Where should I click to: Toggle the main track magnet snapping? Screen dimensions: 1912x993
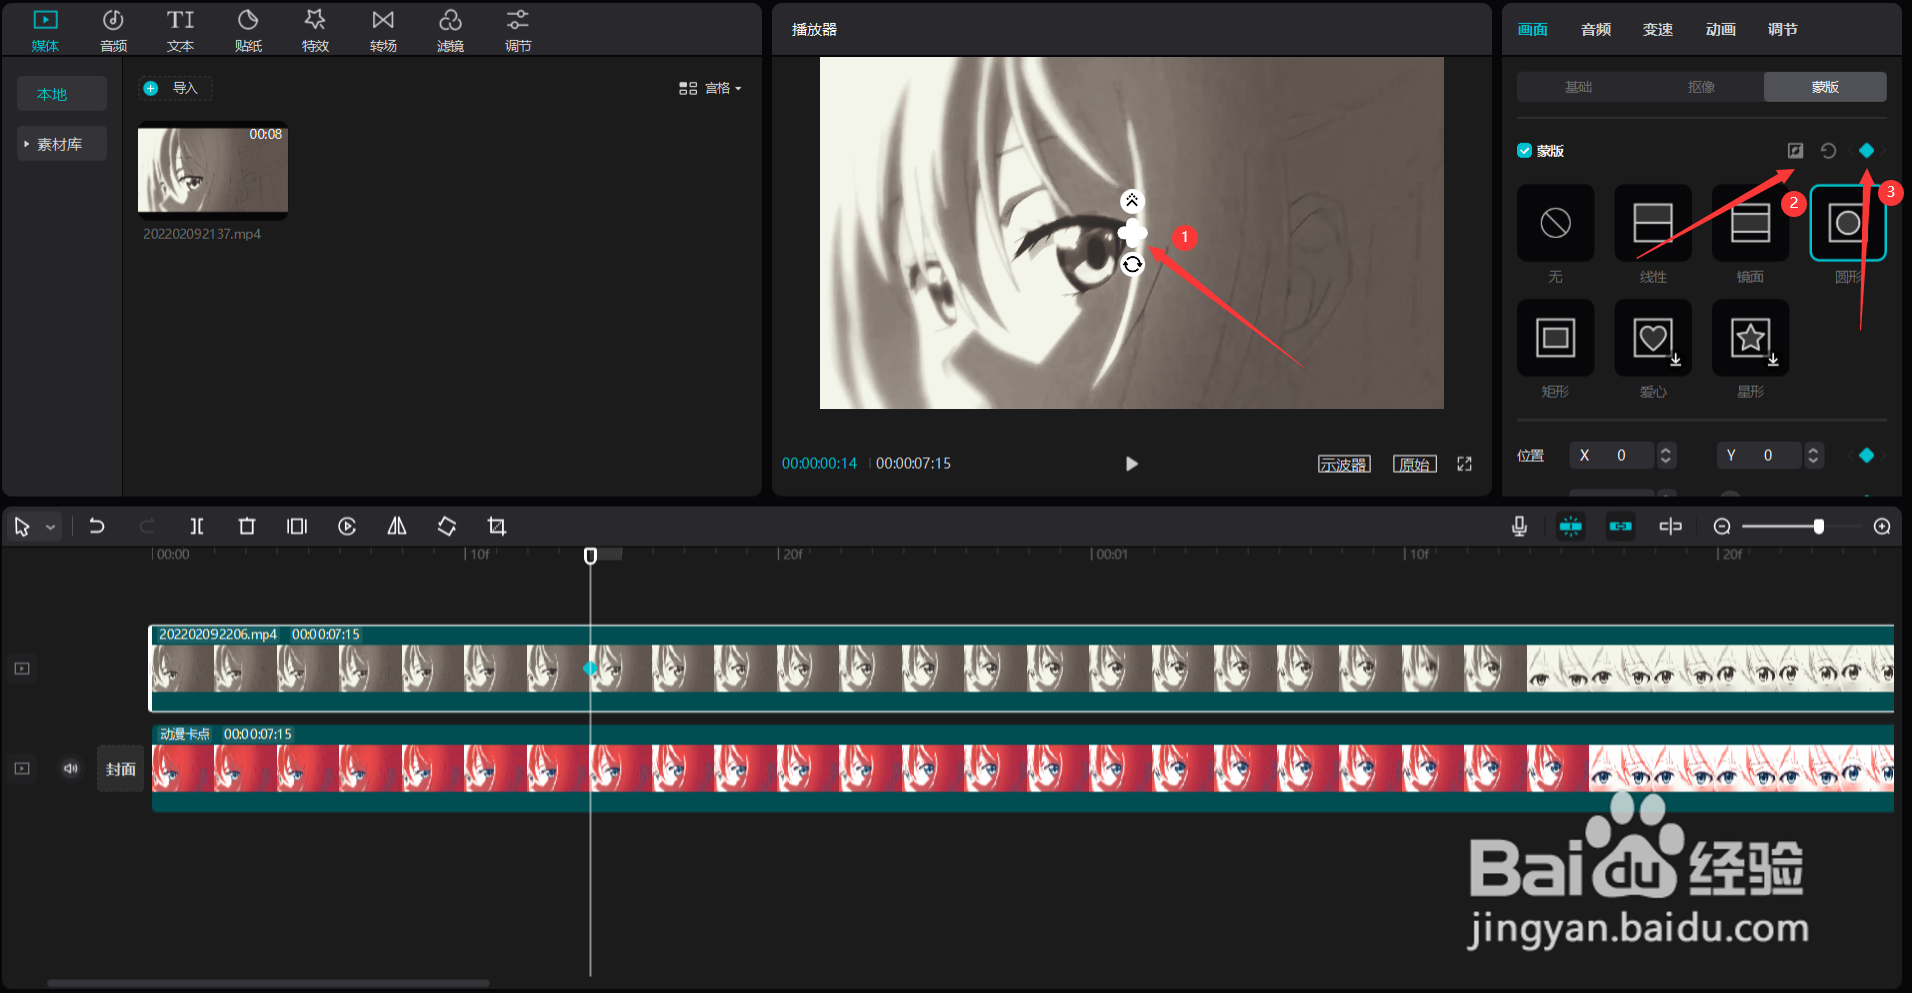tap(1571, 526)
